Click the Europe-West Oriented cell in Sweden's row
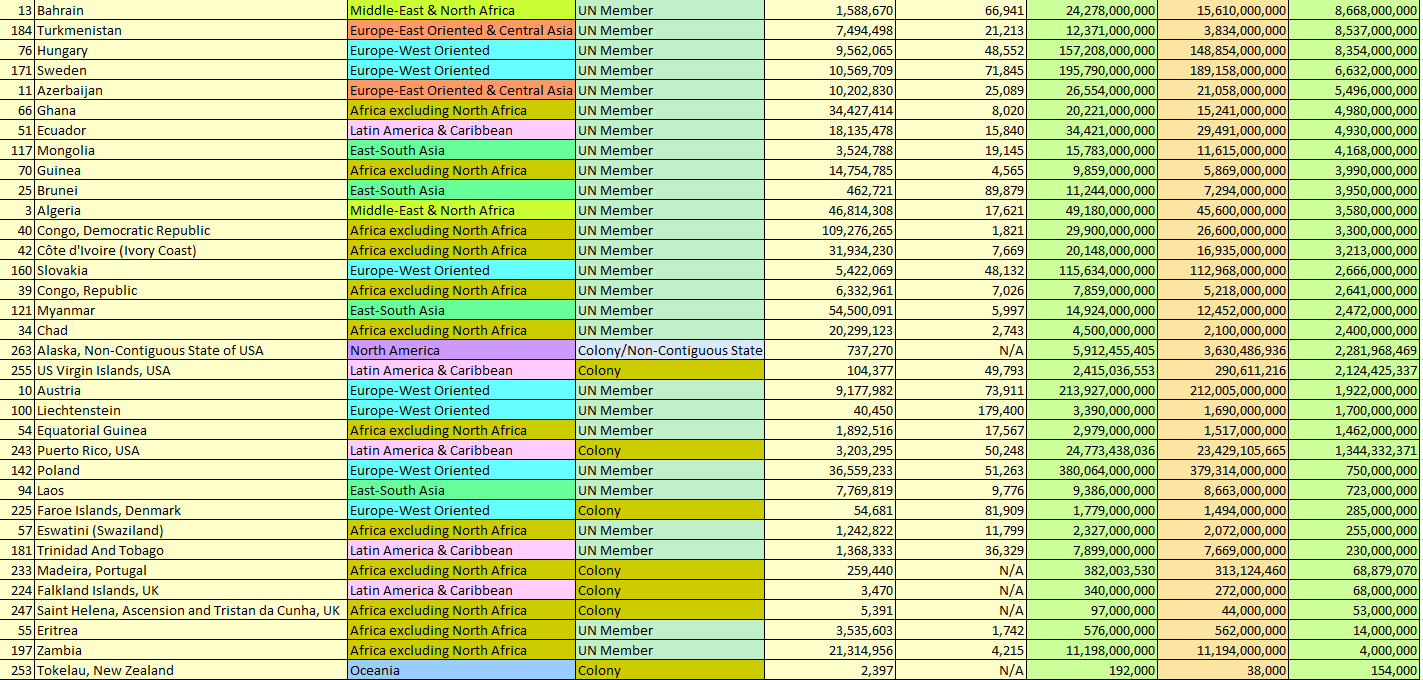This screenshot has height=680, width=1423. pyautogui.click(x=461, y=70)
